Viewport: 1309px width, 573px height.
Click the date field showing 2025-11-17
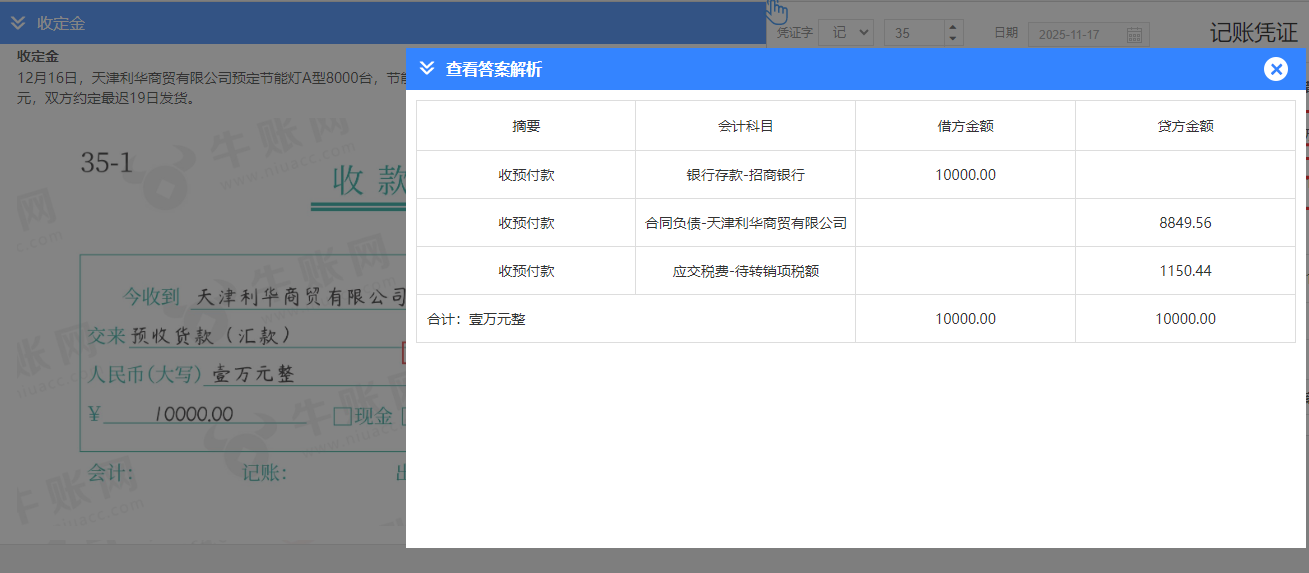(1075, 34)
